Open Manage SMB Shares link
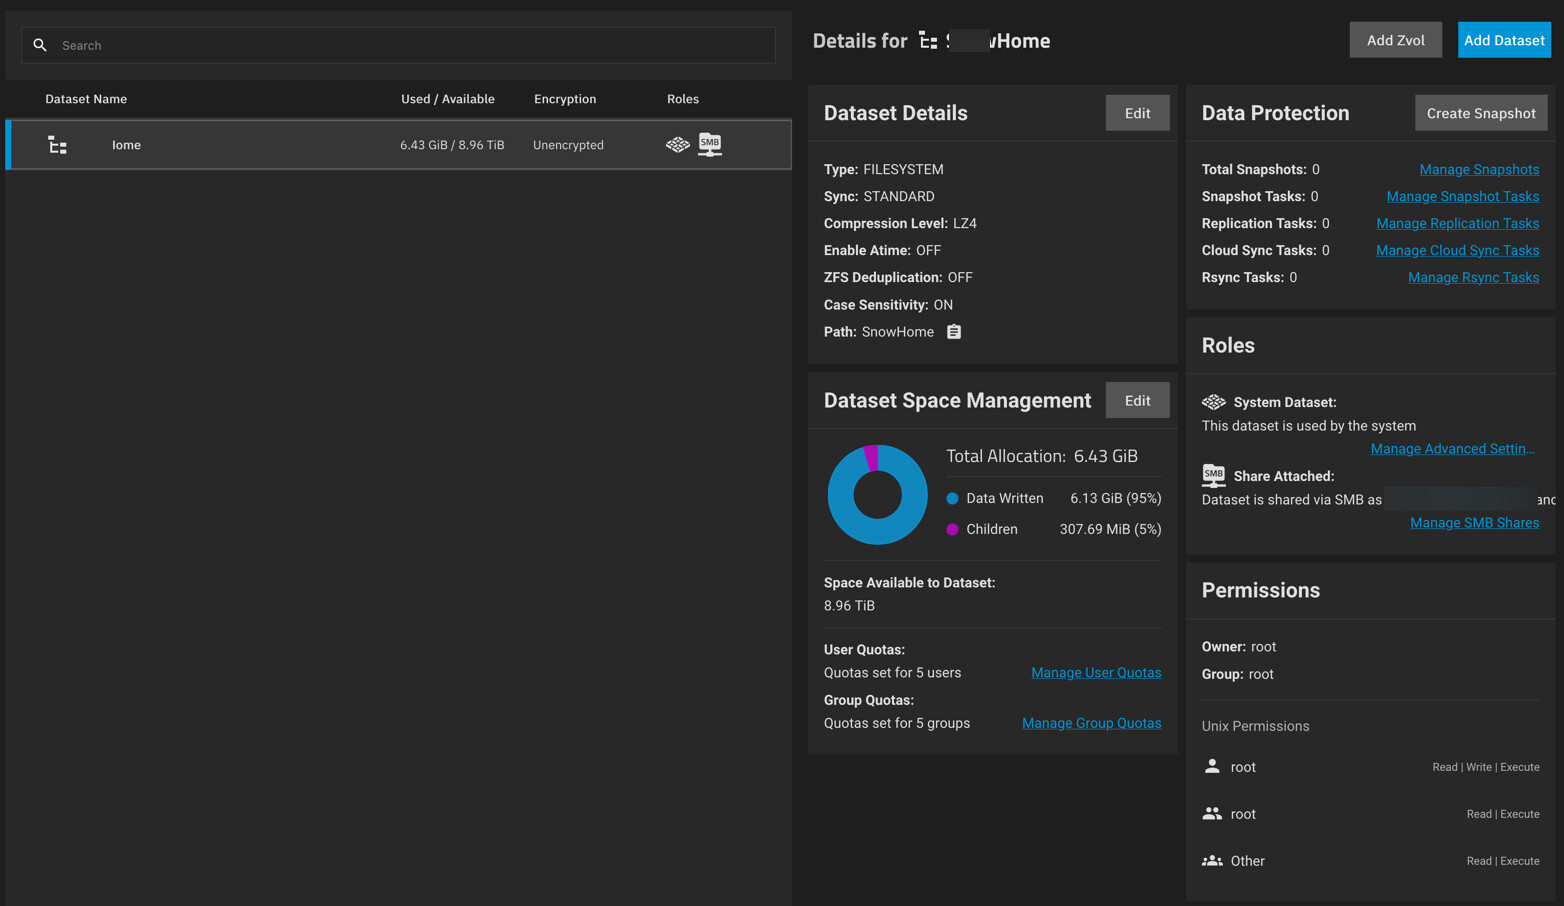 point(1473,523)
